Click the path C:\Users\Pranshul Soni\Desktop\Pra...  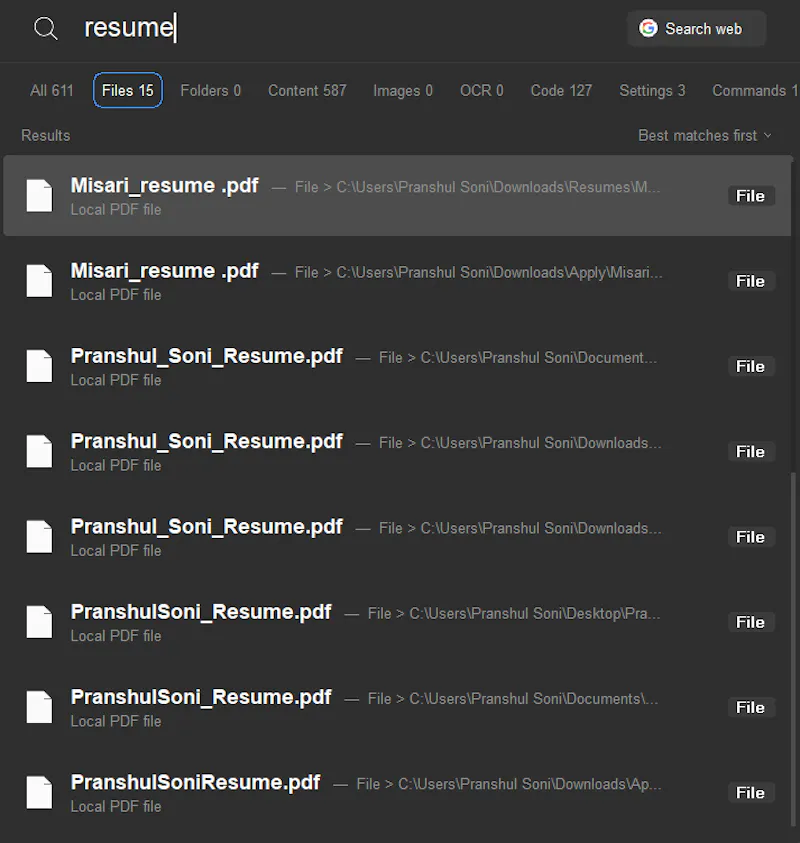point(535,613)
